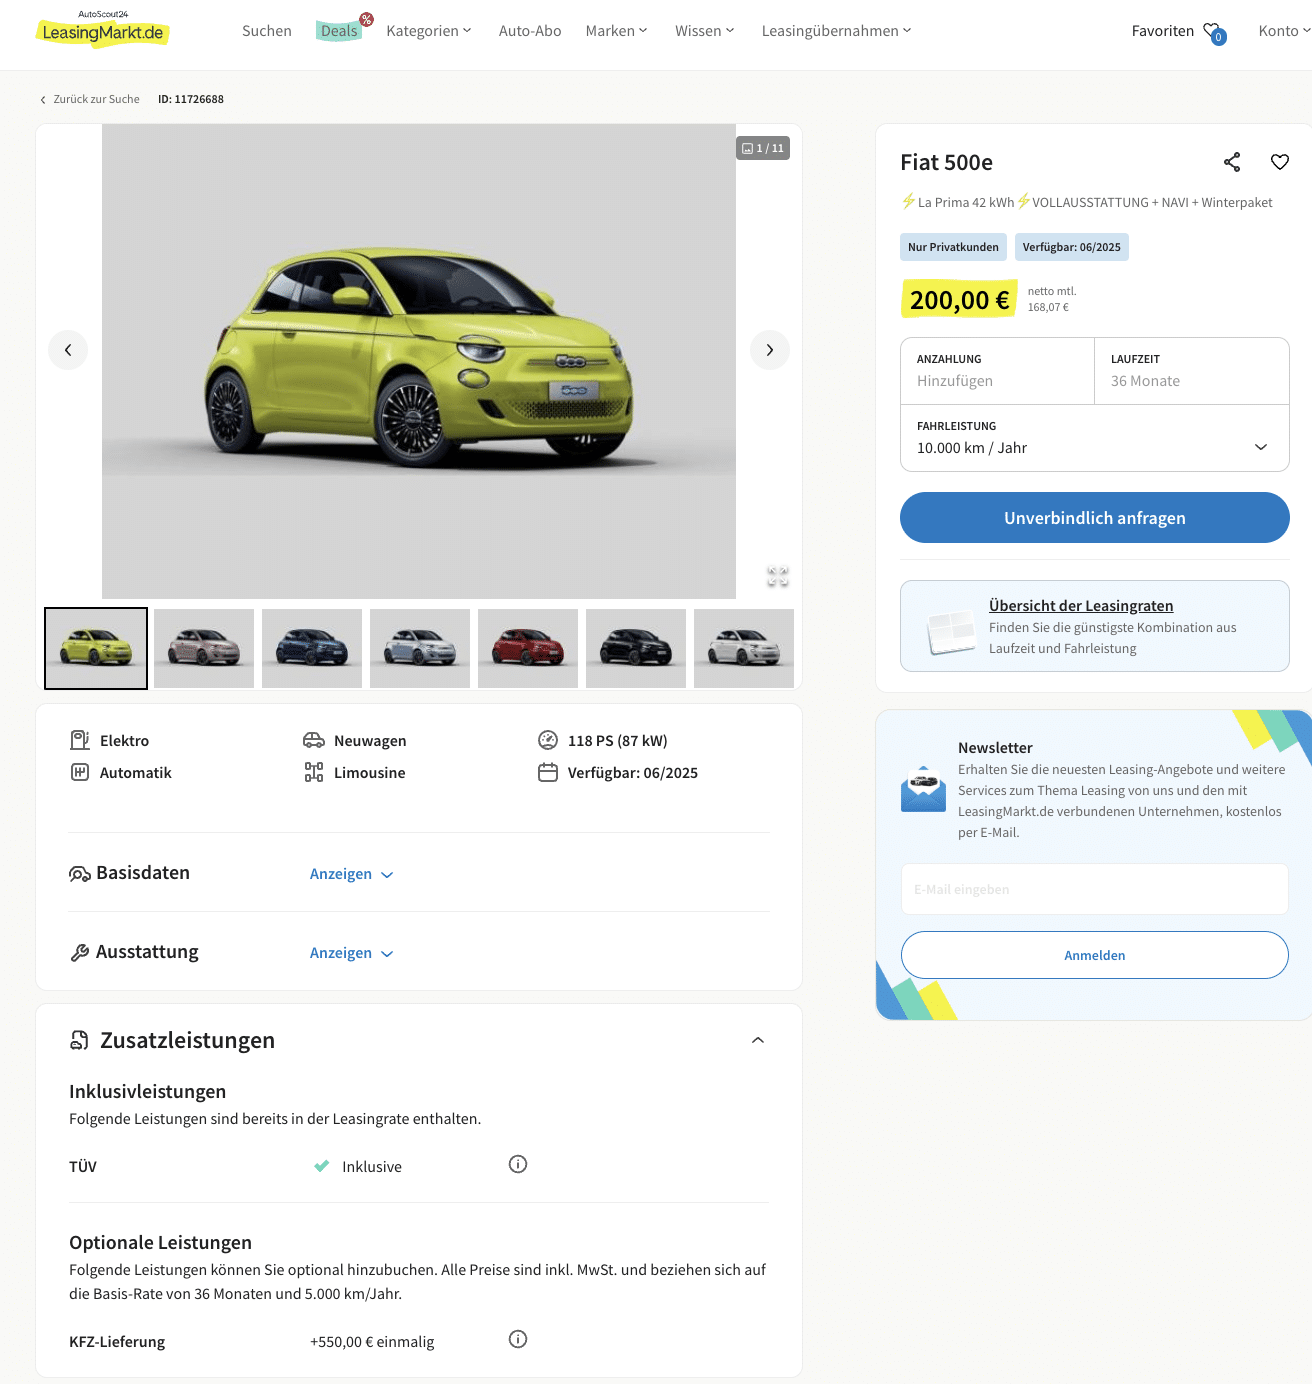Image resolution: width=1312 pixels, height=1384 pixels.
Task: Click the KFZ-Lieferung info icon
Action: (518, 1339)
